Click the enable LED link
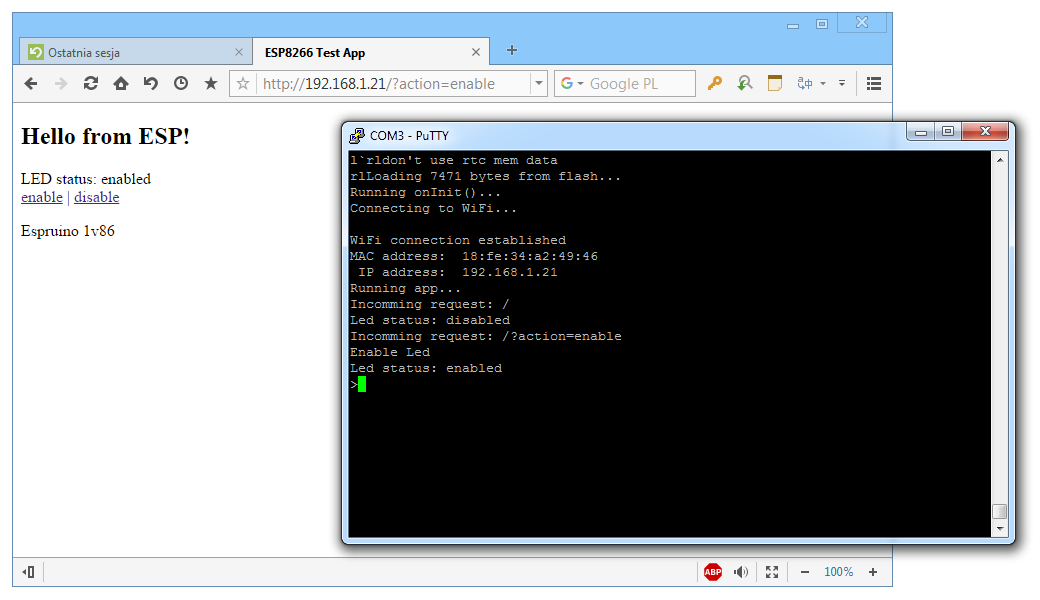The image size is (1040, 600). 42,197
